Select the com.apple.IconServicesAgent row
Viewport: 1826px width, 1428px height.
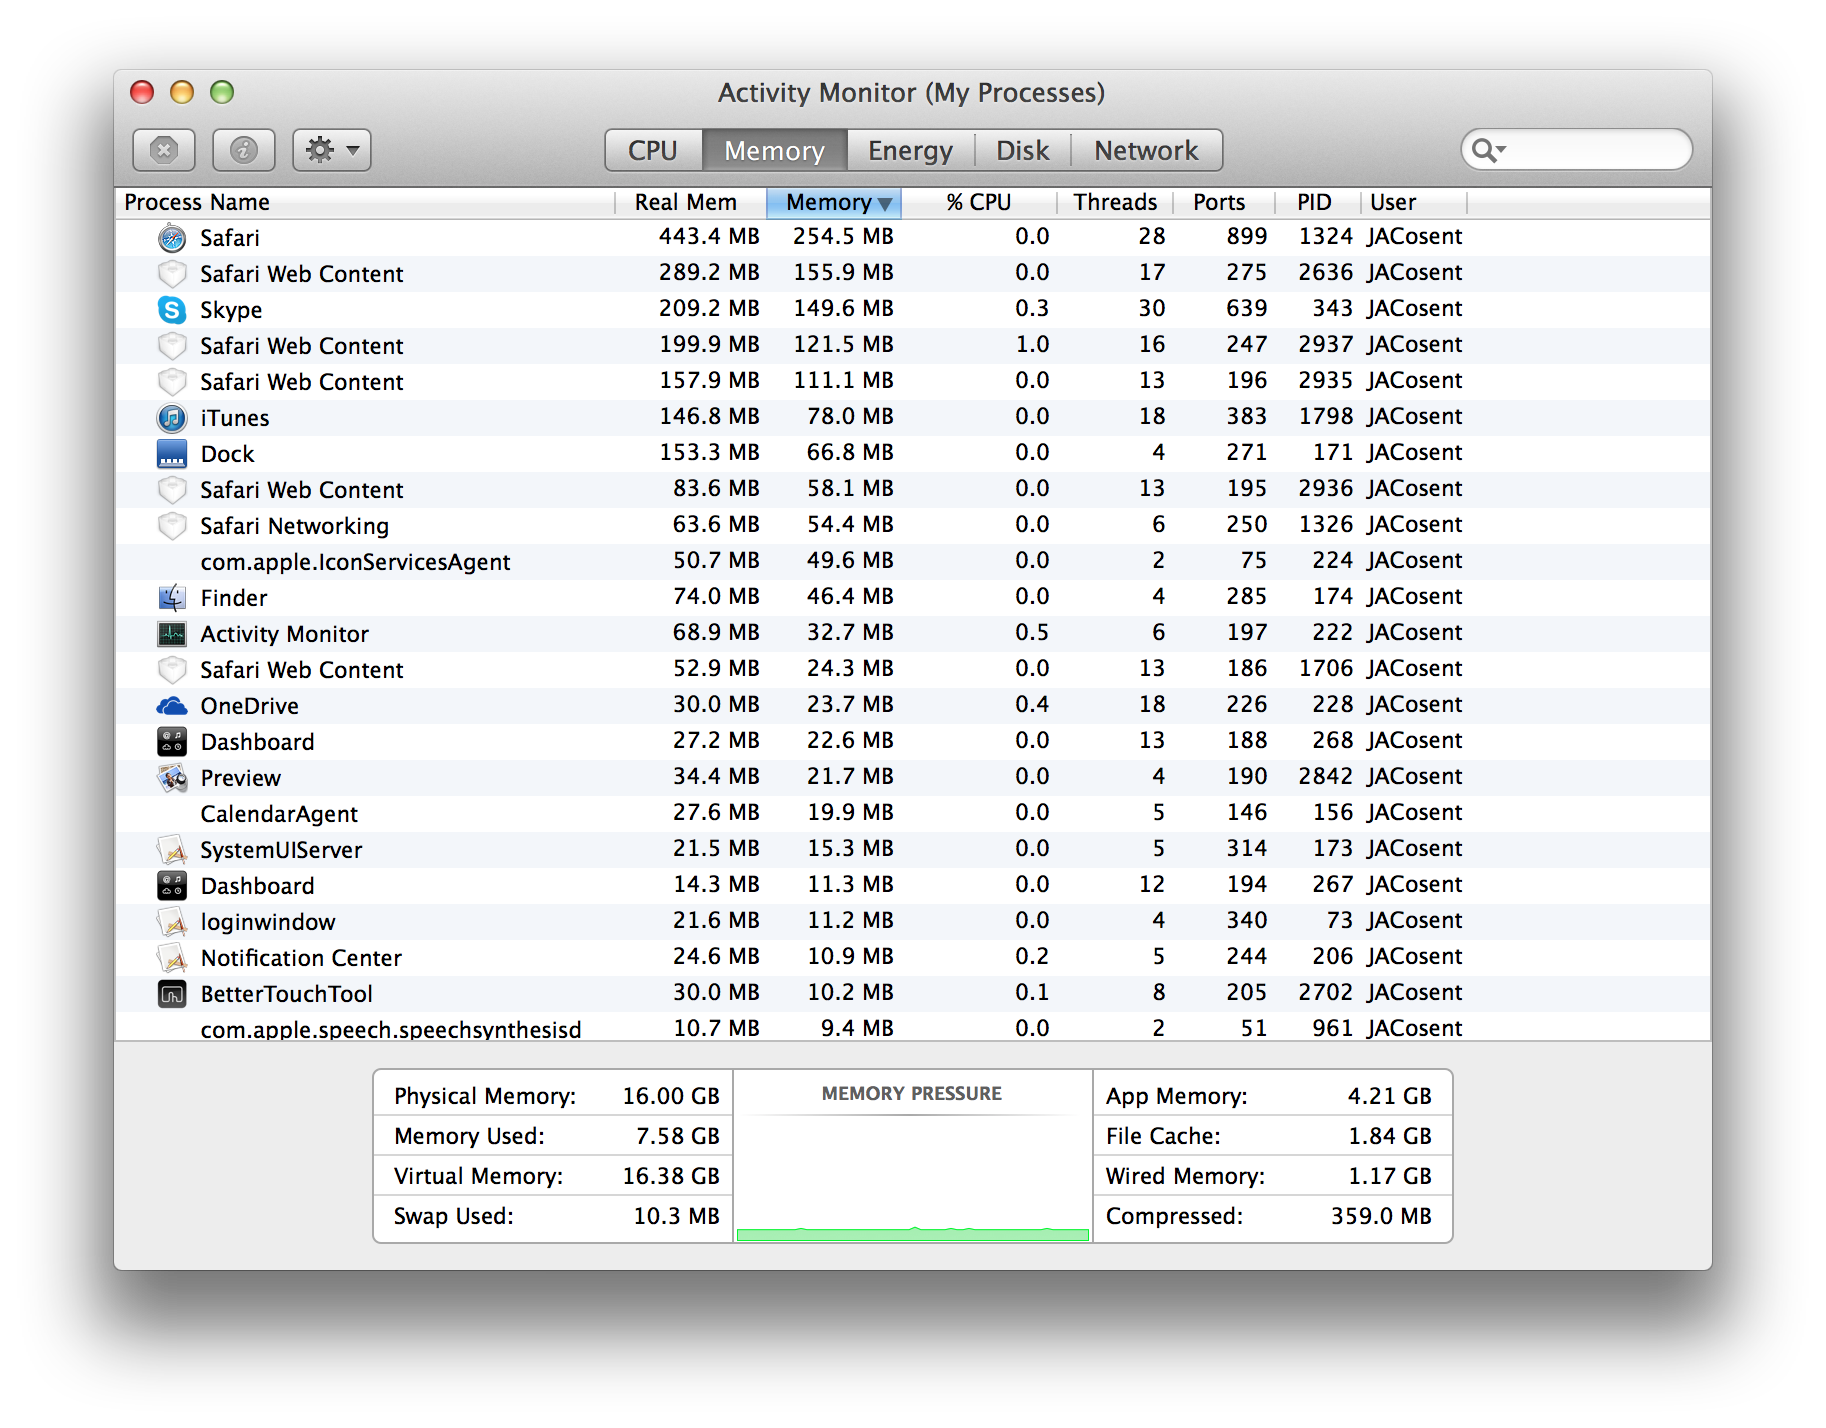[912, 562]
